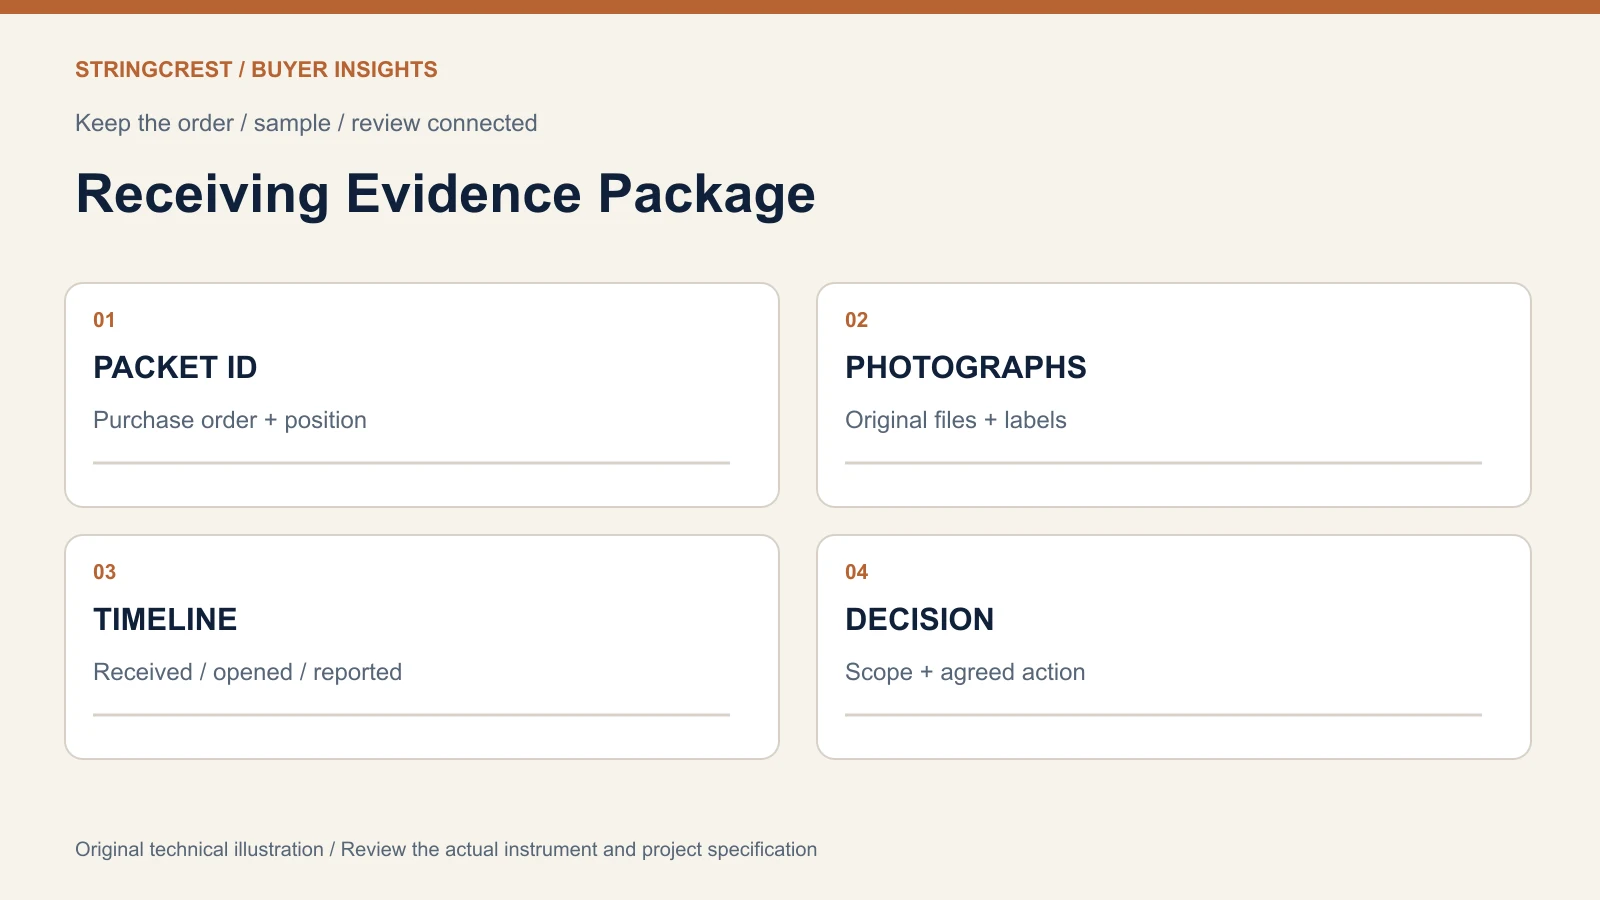This screenshot has height=900, width=1600.
Task: Click the footer note about original technical illustration
Action: pos(446,849)
